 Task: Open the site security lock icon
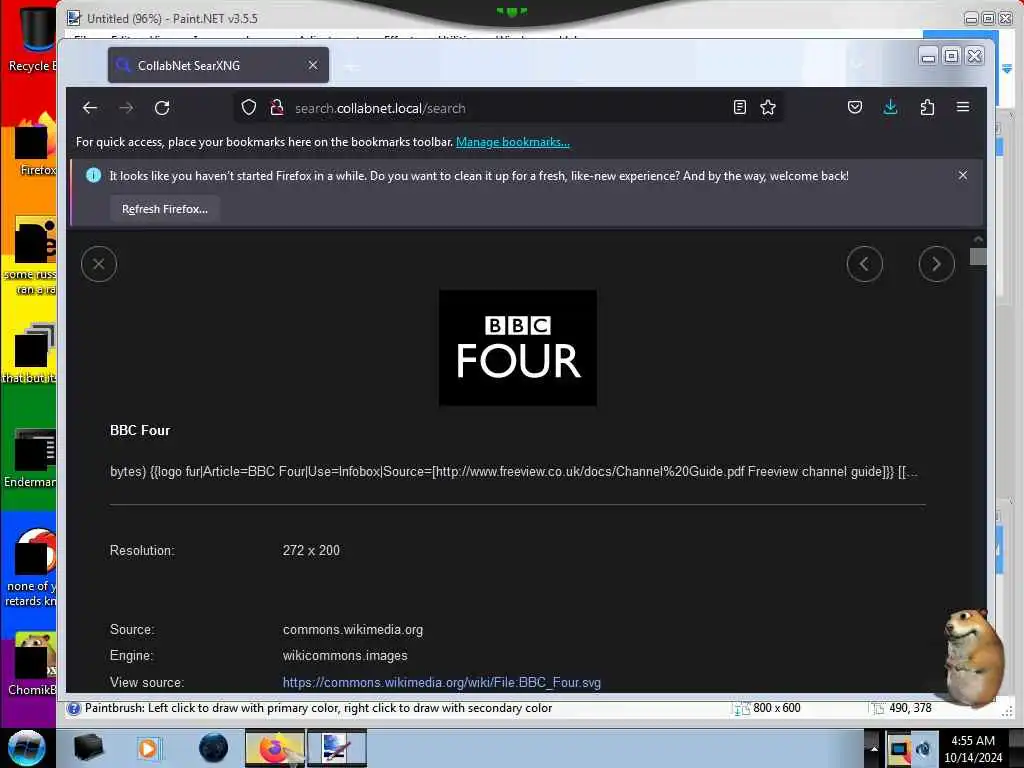point(277,108)
